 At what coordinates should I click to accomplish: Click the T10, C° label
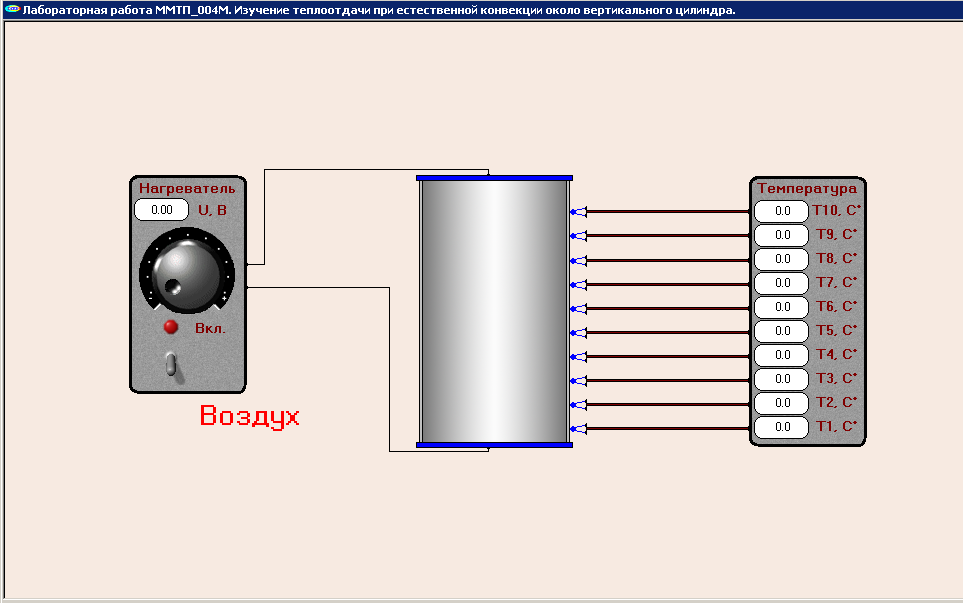coord(836,210)
